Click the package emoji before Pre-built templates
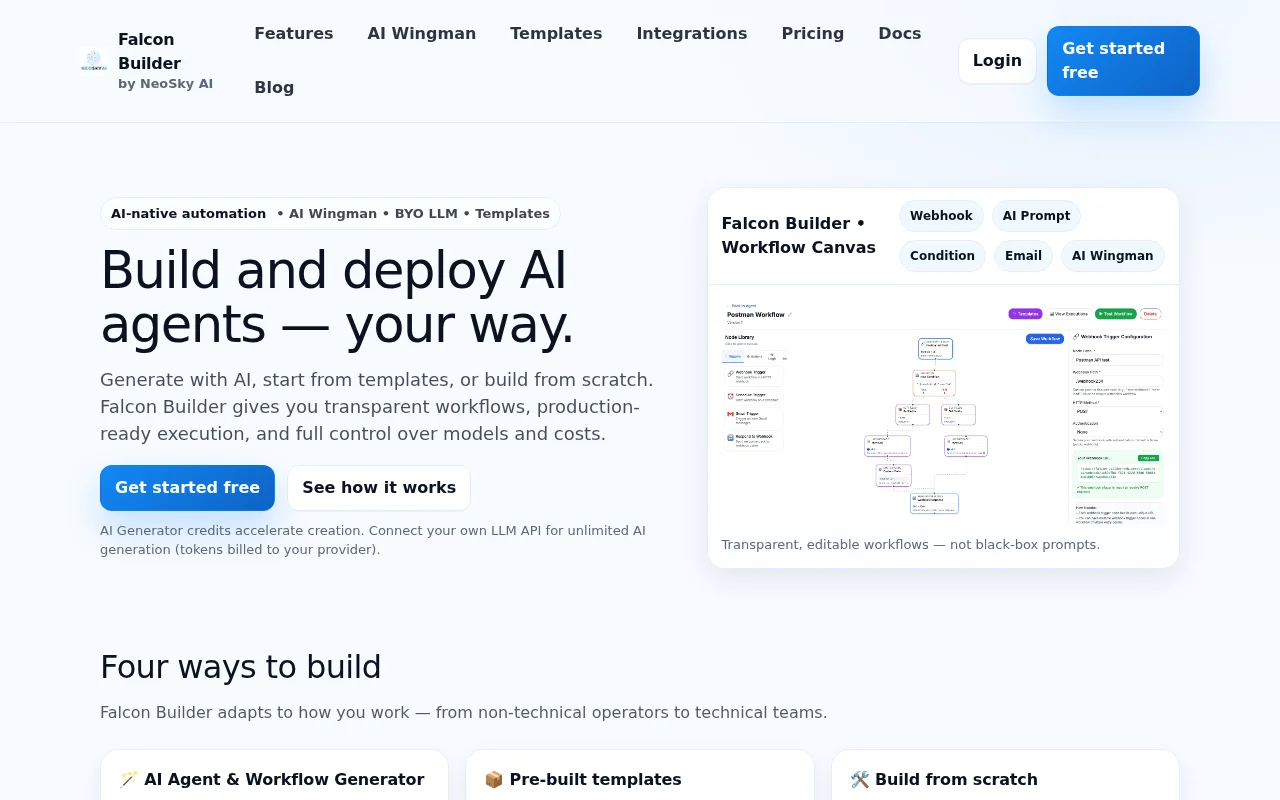This screenshot has height=800, width=1280. 494,779
